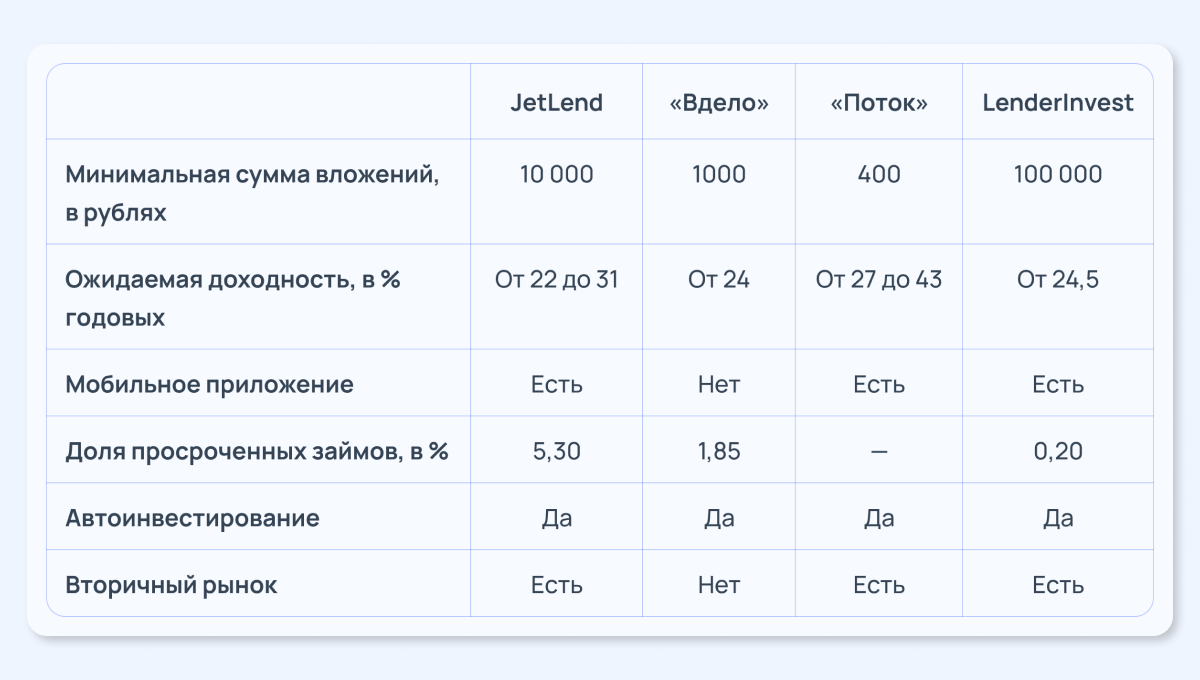Click the 1,85 overdue loans cell
Screen dimensions: 1200x680
tap(719, 451)
